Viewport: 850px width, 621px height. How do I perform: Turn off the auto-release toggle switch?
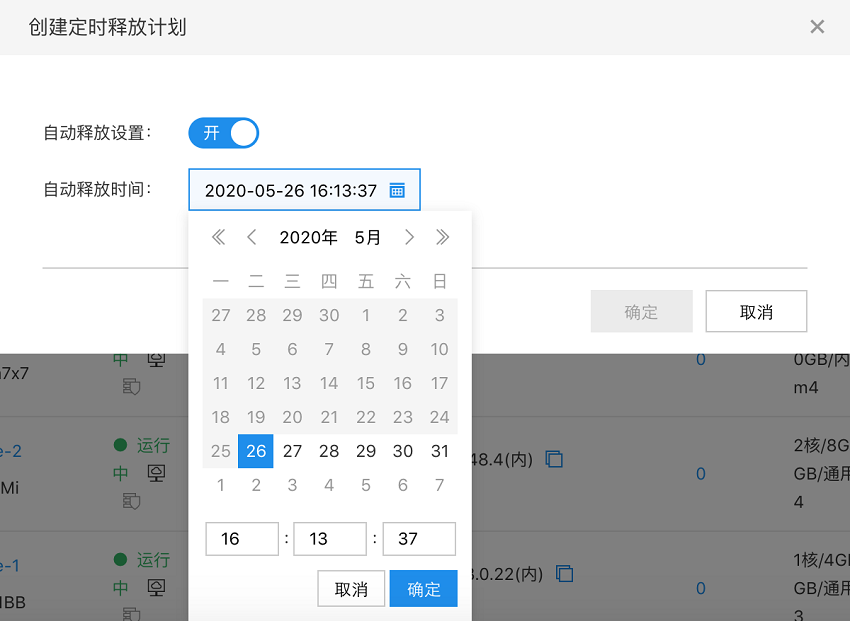224,133
